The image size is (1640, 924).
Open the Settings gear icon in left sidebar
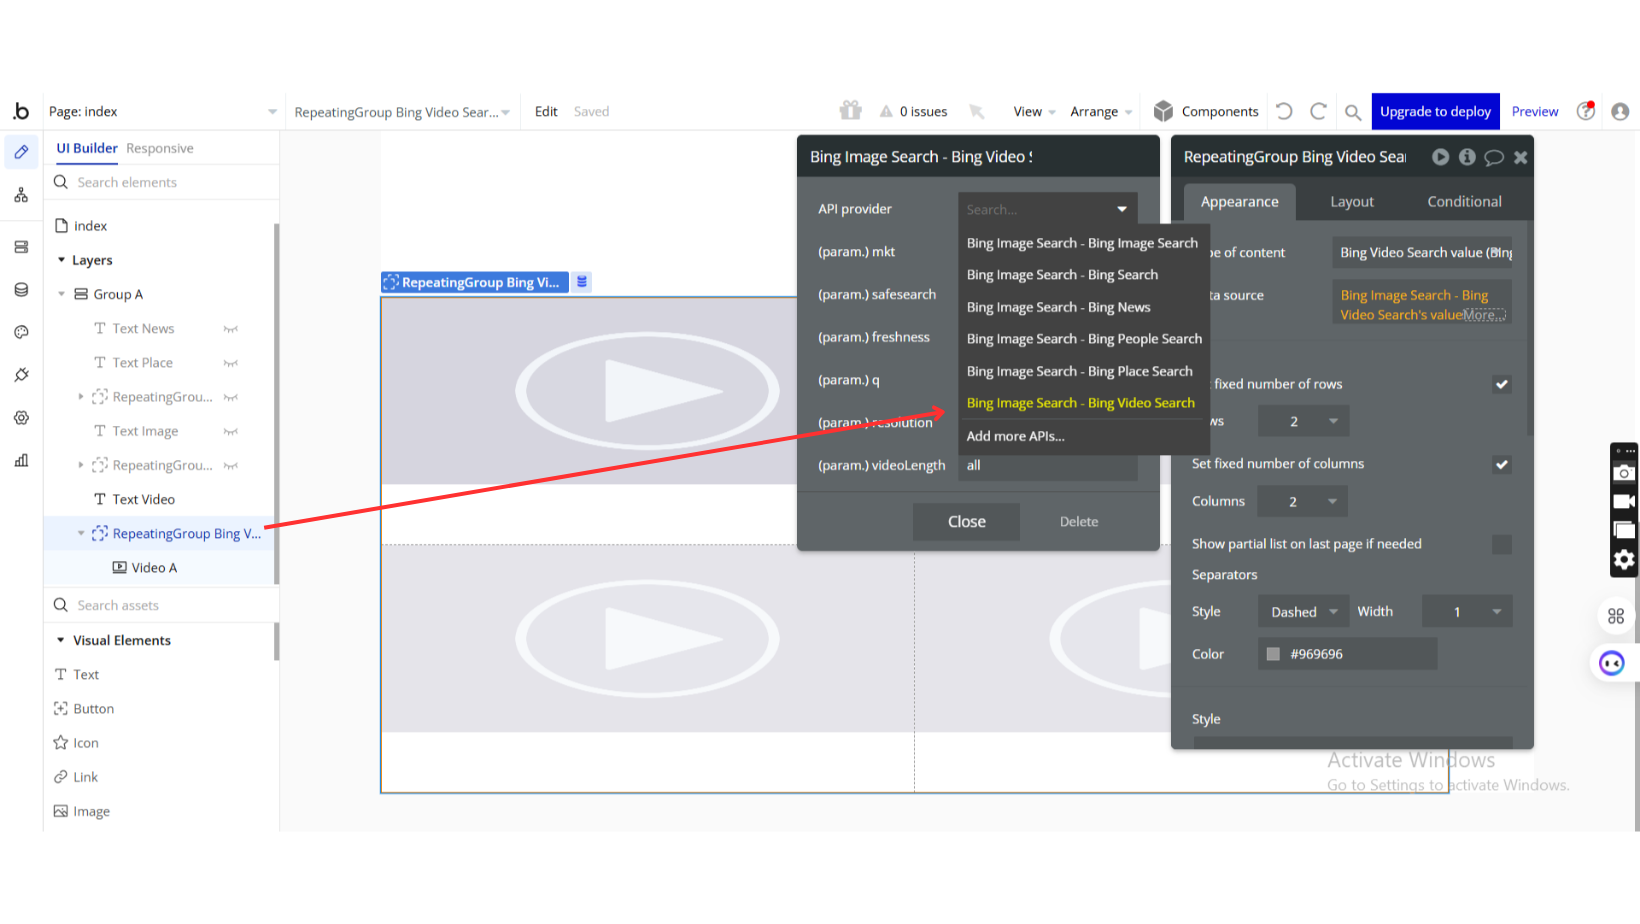tap(21, 418)
